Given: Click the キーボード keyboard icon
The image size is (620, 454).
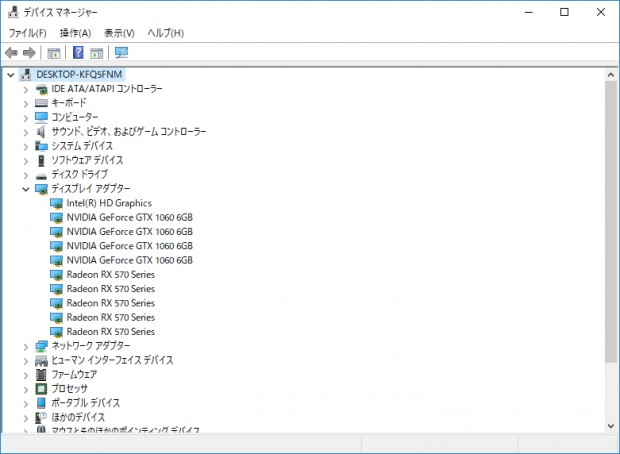Looking at the screenshot, I should coord(41,103).
